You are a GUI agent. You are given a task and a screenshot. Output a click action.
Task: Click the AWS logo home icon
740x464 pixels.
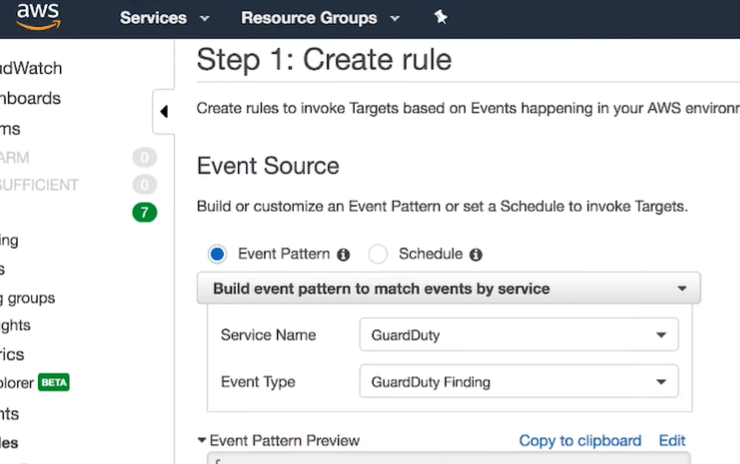click(37, 16)
